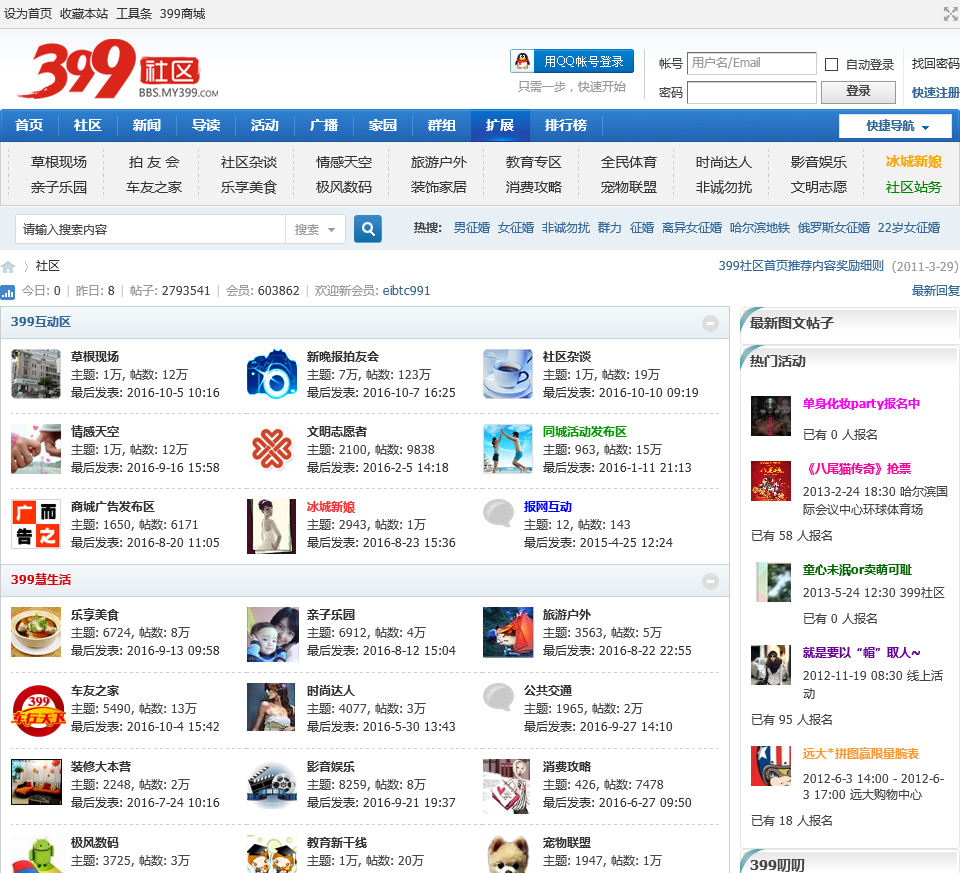Viewport: 960px width, 873px height.
Task: Open the 冰城新娘 bride icon
Action: pyautogui.click(x=271, y=526)
